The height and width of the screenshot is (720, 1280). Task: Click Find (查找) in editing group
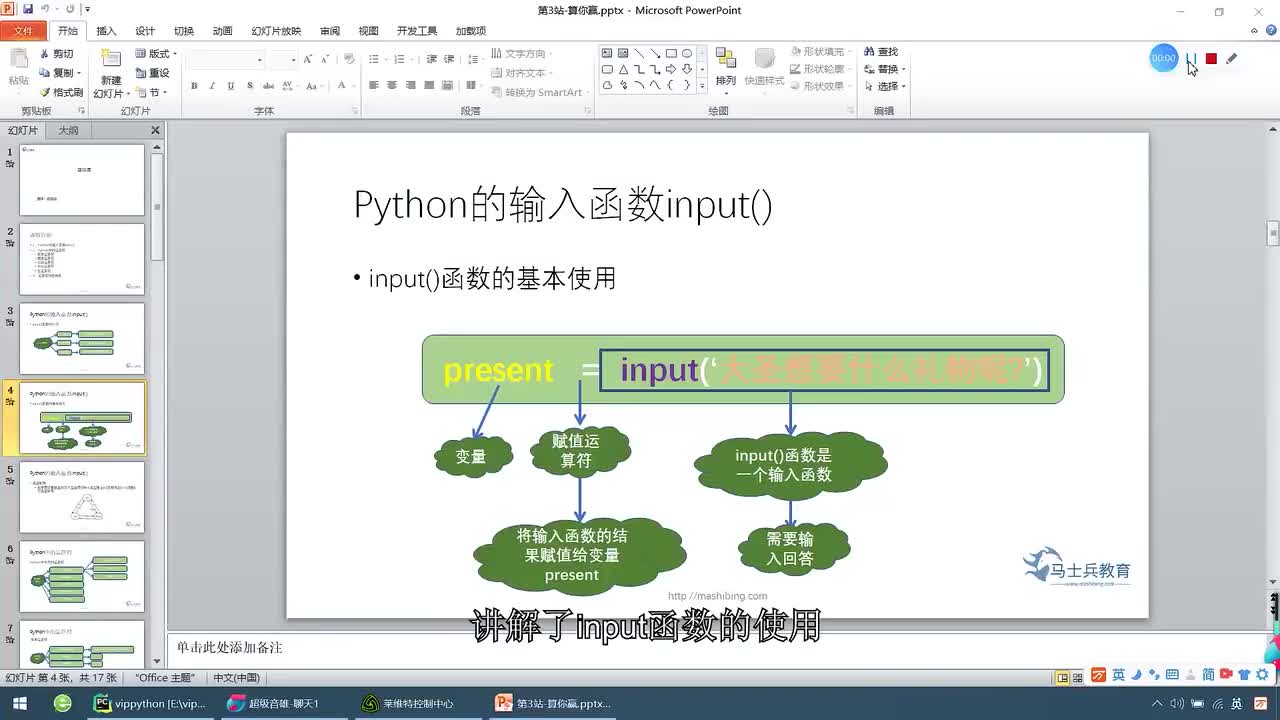[880, 52]
